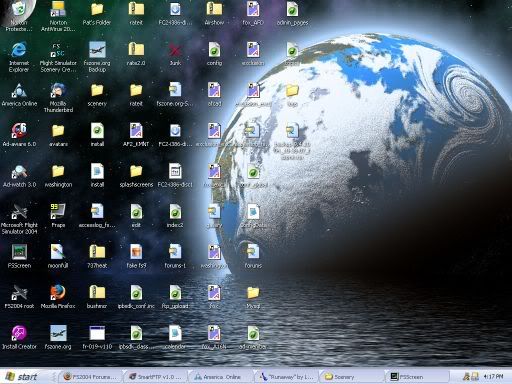Select the ftp_upload file icon
512x384 pixels.
coord(175,293)
